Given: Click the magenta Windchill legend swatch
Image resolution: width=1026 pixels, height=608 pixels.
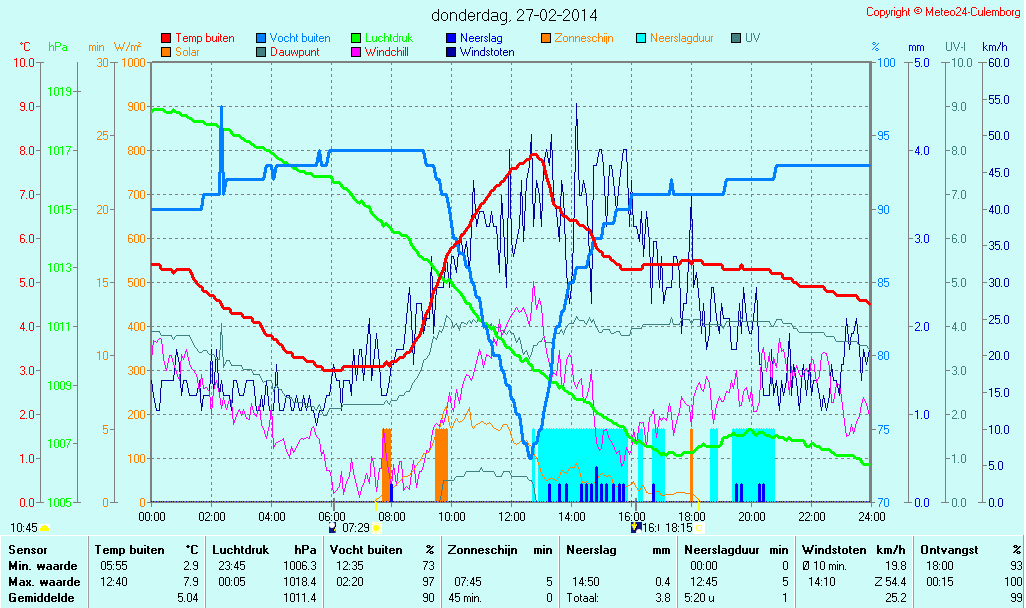Looking at the screenshot, I should tap(355, 52).
